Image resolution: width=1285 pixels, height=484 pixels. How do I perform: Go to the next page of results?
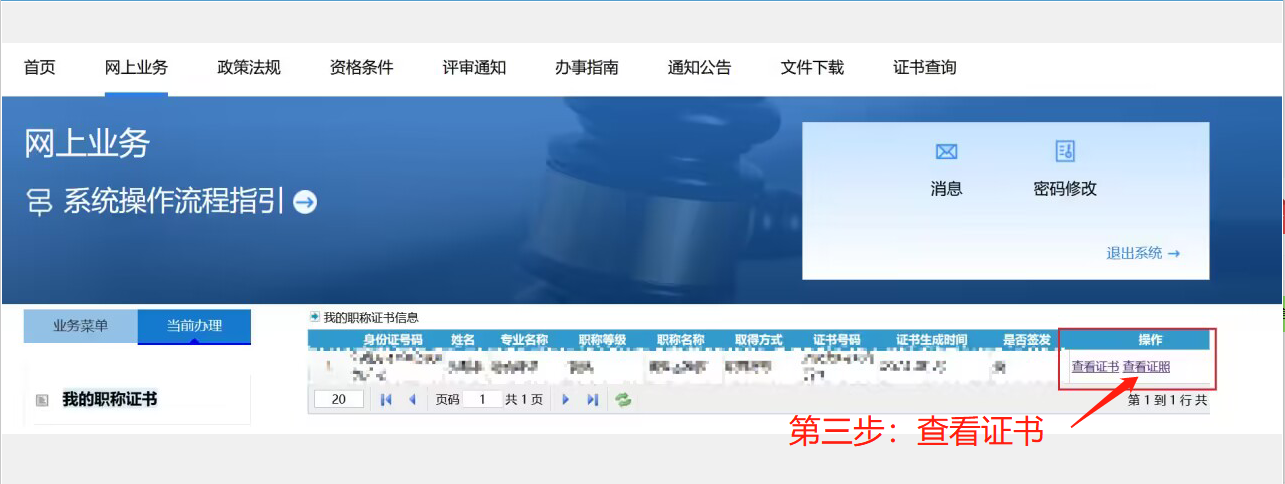(x=565, y=400)
